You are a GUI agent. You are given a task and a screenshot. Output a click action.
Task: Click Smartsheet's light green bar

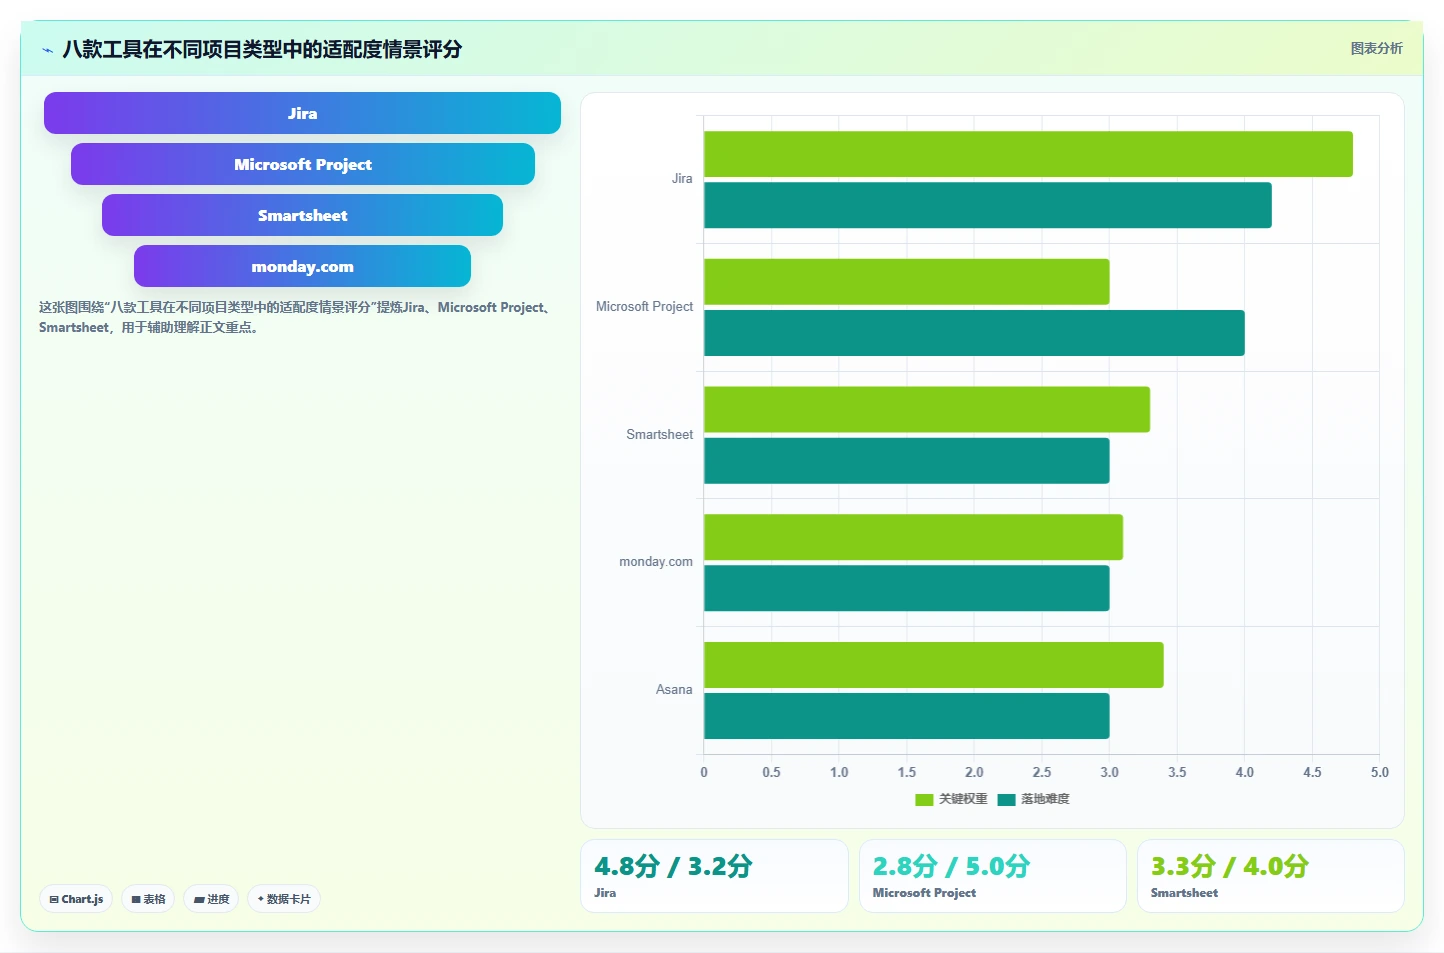coord(927,410)
